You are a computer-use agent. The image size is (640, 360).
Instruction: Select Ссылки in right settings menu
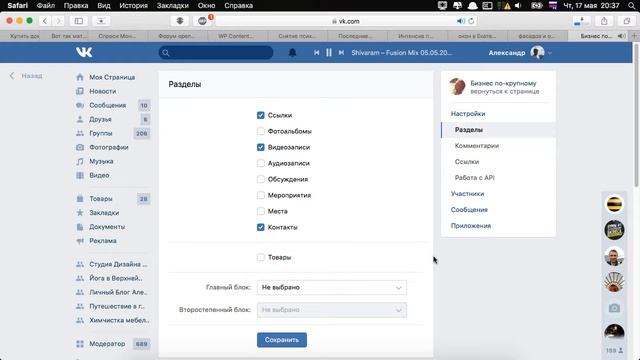pyautogui.click(x=467, y=162)
